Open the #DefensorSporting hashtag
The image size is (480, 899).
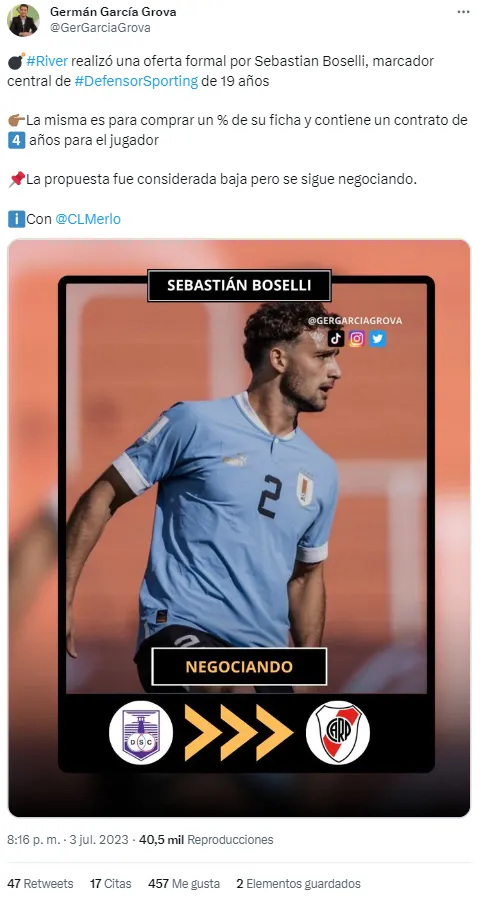pyautogui.click(x=136, y=81)
